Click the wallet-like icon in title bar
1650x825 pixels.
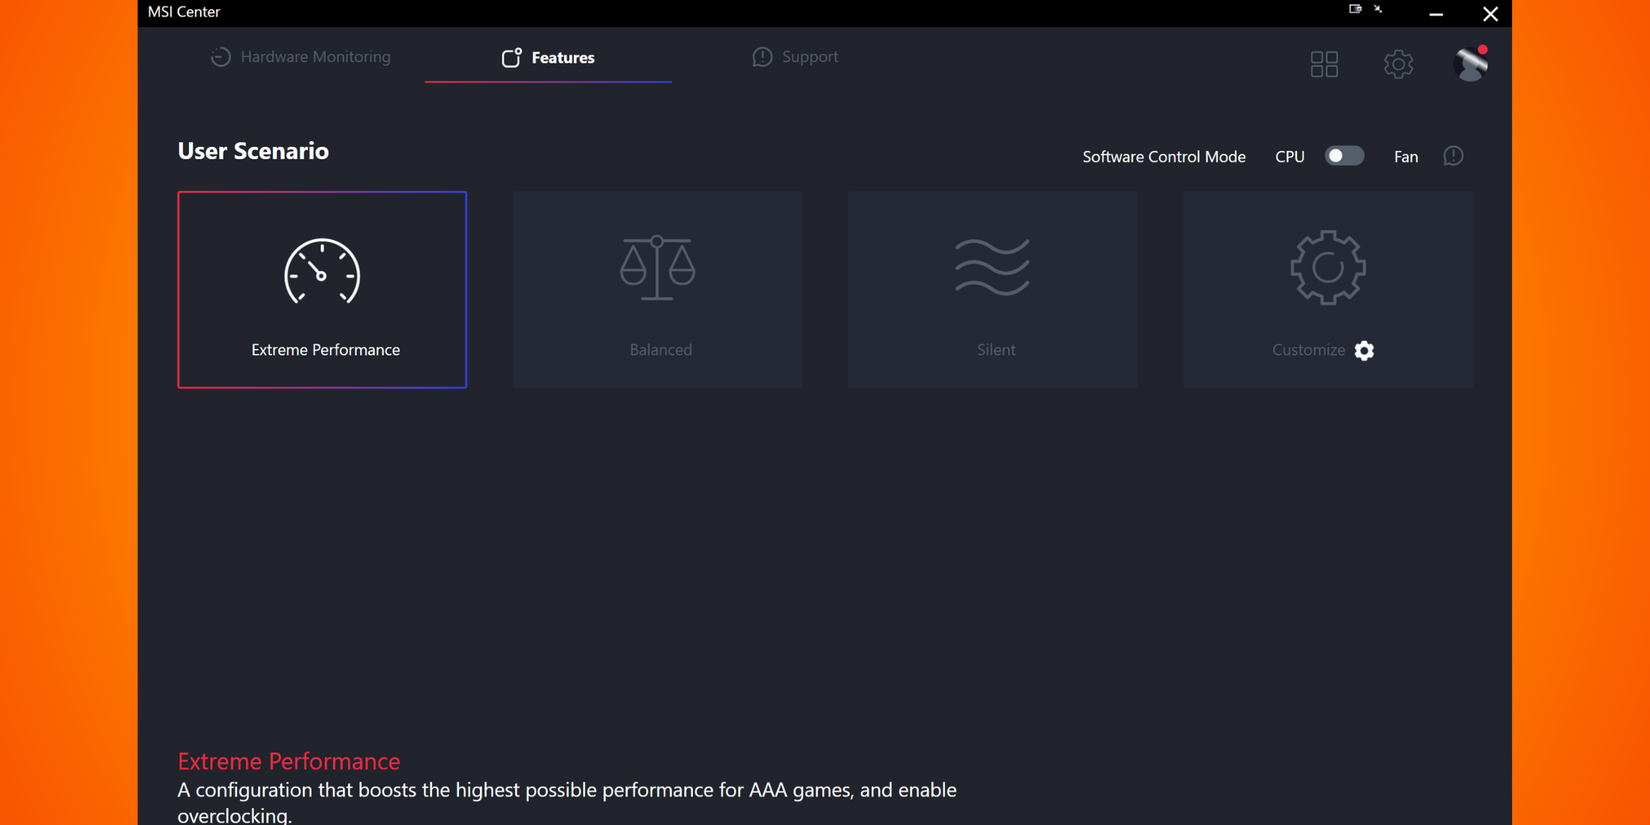[x=1355, y=9]
